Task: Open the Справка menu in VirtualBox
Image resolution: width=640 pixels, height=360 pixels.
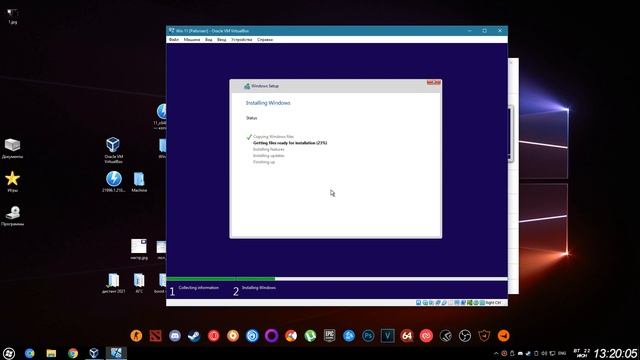Action: pos(265,40)
